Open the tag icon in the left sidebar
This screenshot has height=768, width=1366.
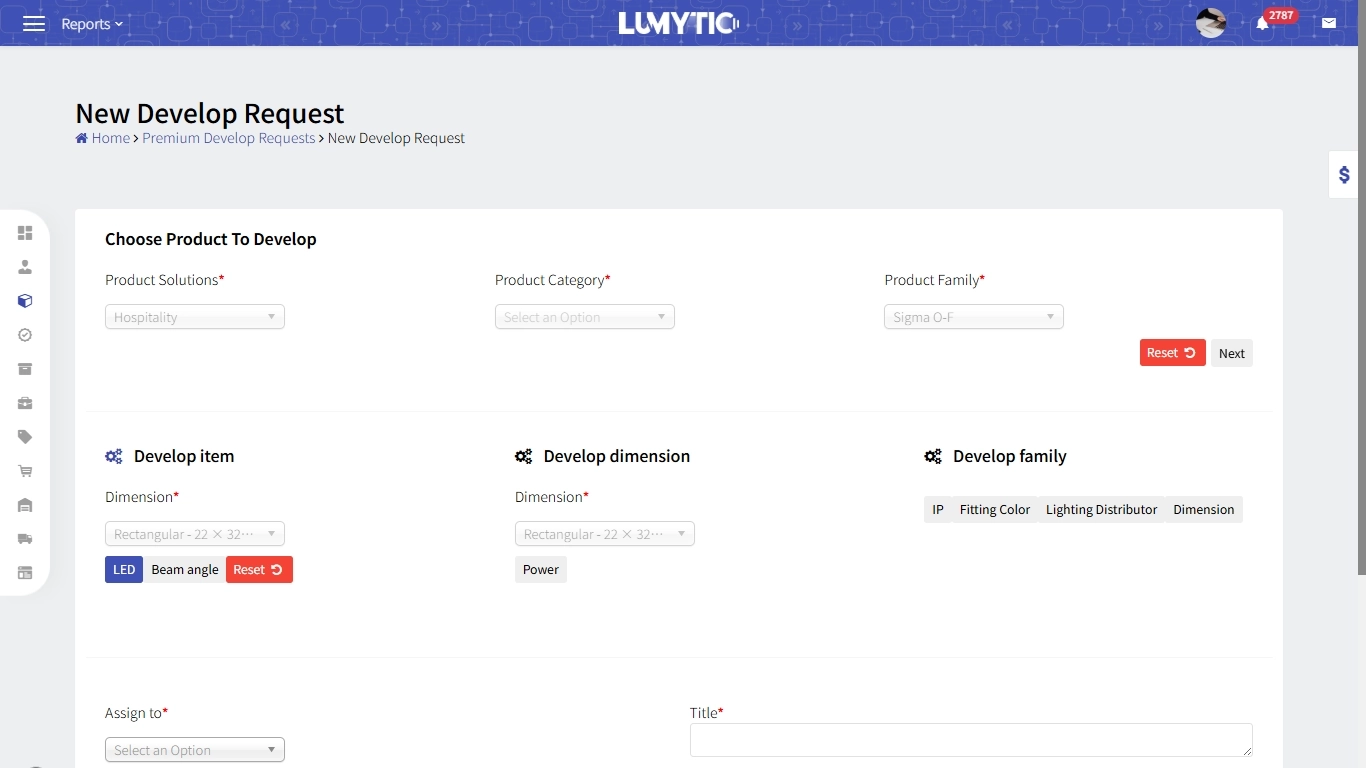pyautogui.click(x=25, y=437)
